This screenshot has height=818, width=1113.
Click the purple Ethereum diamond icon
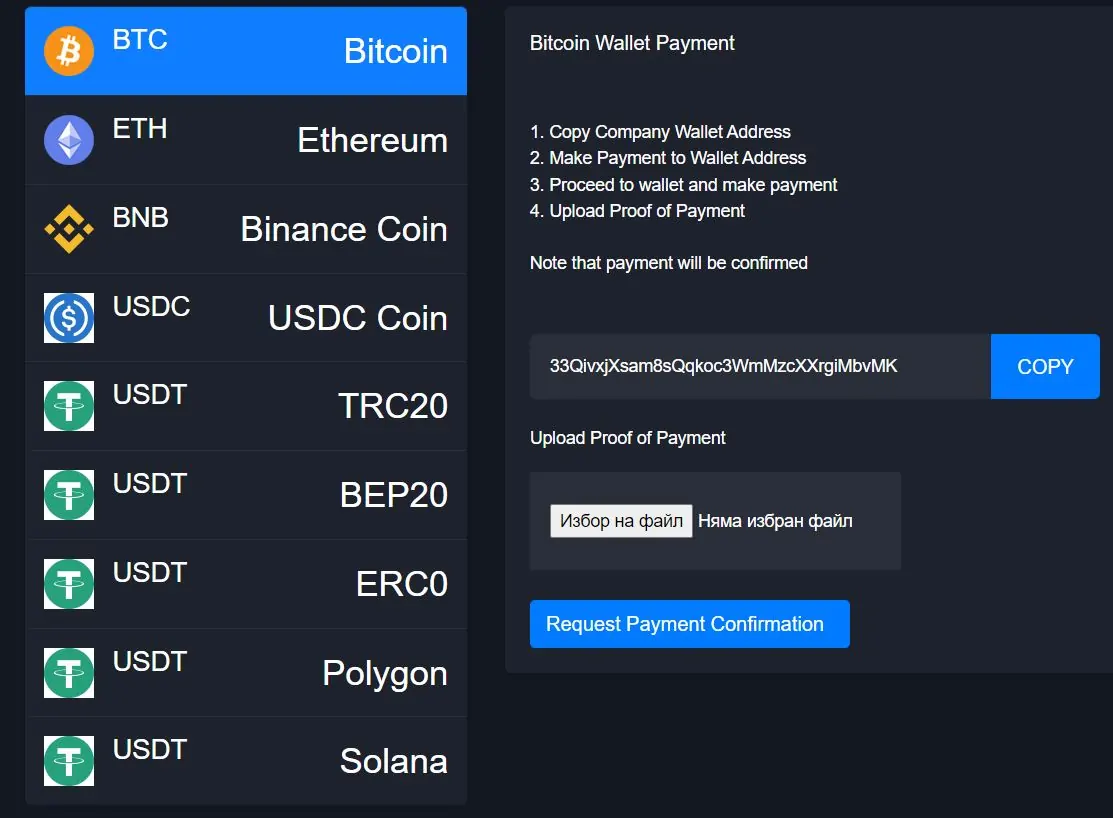69,140
